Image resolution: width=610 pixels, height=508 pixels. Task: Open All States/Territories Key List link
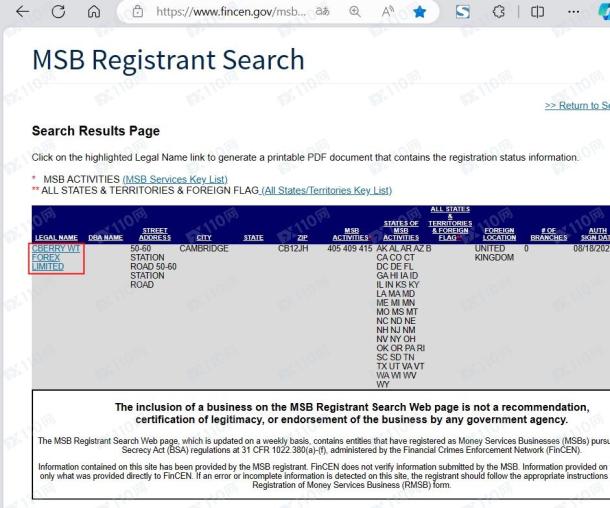click(x=327, y=191)
